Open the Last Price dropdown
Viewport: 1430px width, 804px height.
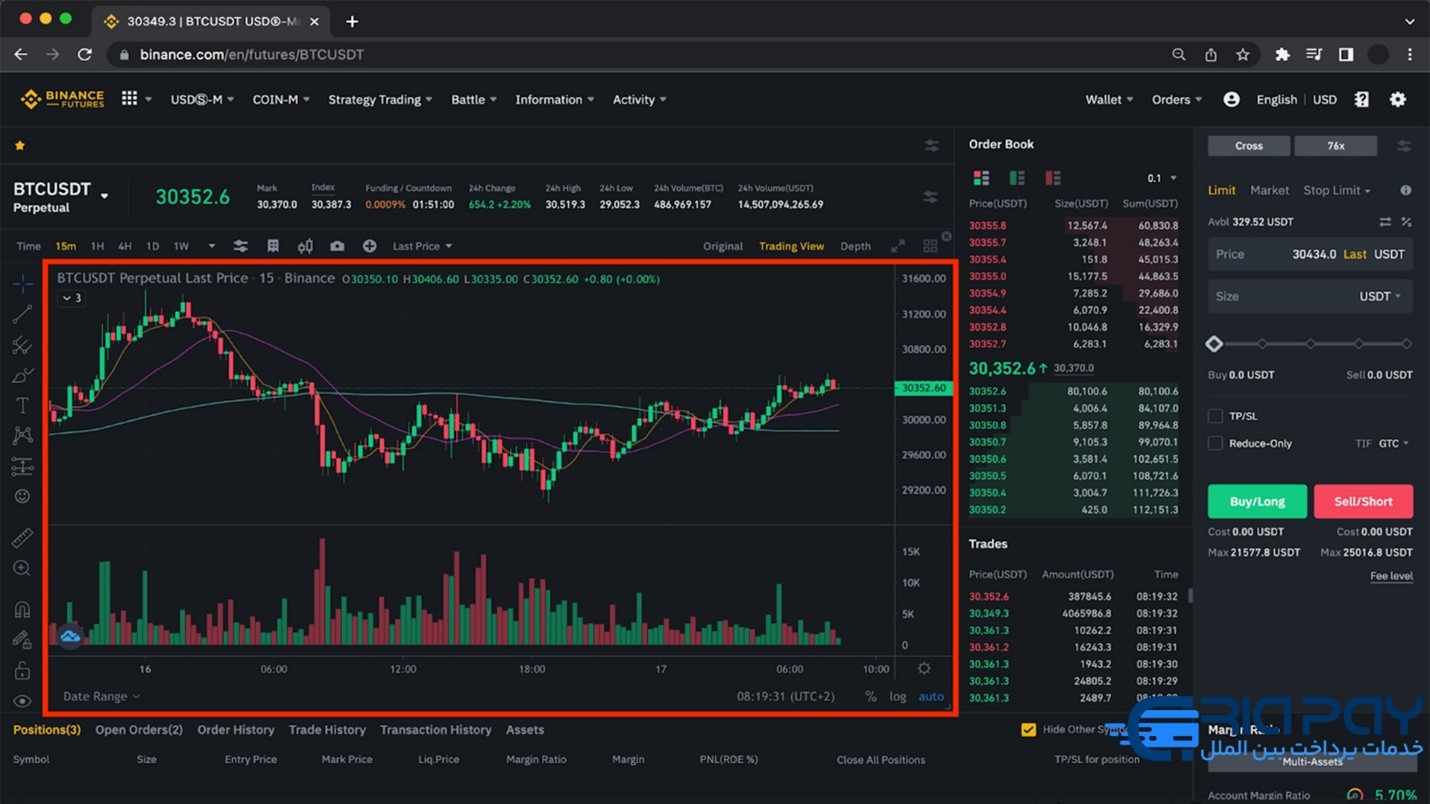pyautogui.click(x=422, y=246)
